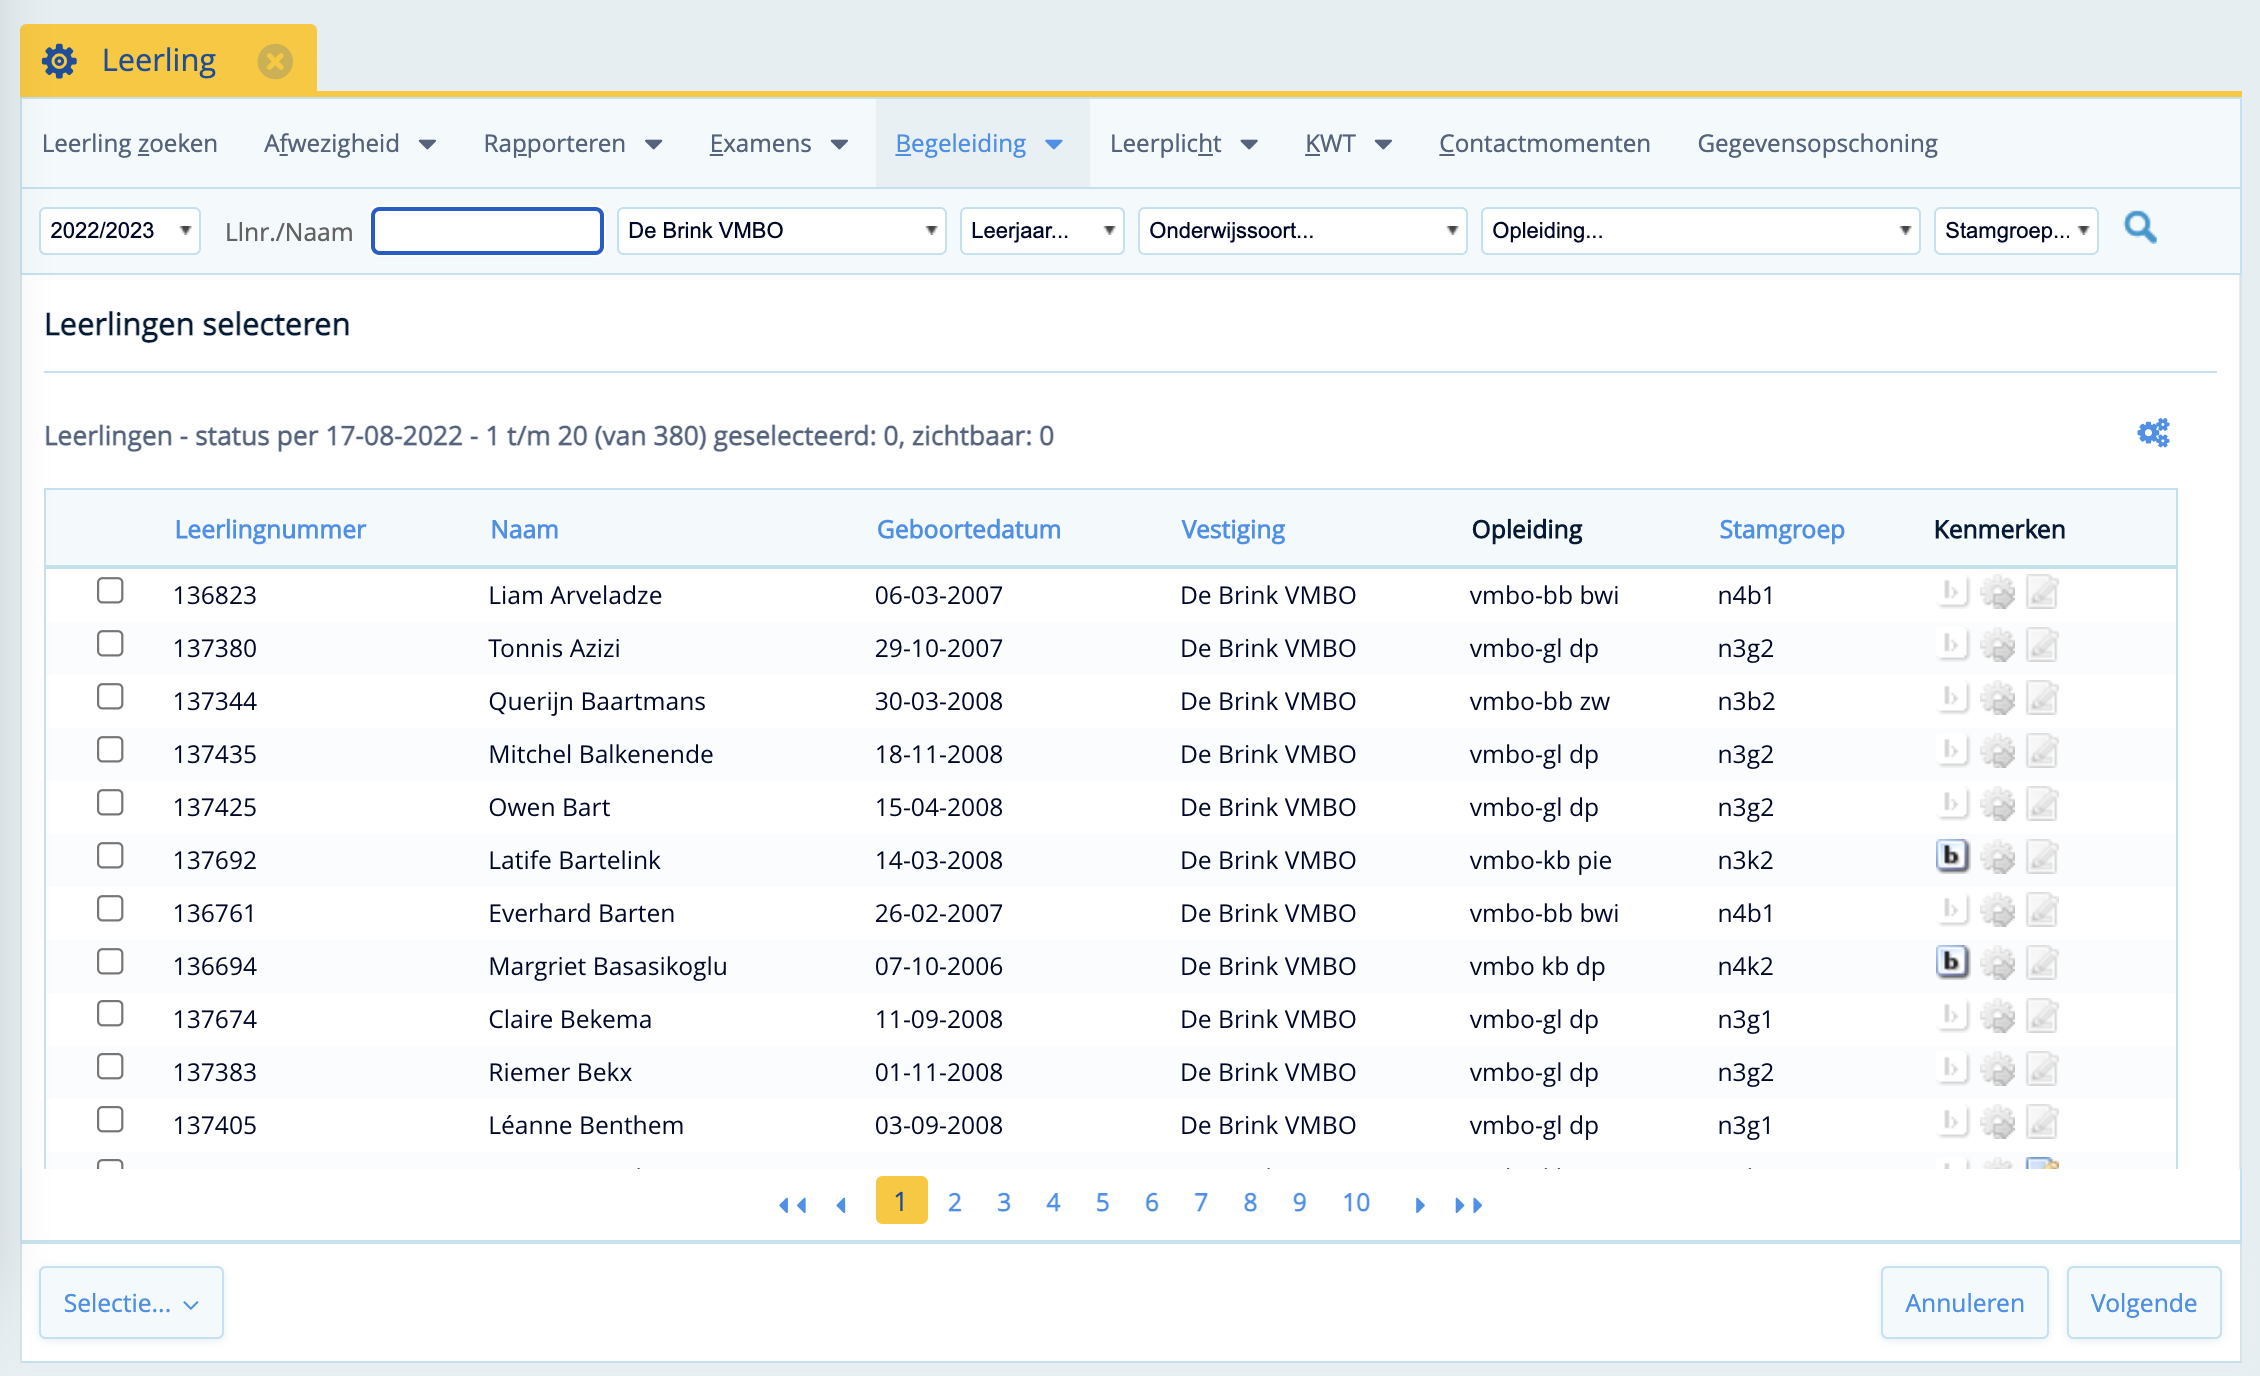This screenshot has width=2260, height=1376.
Task: Go to last page arrows
Action: click(x=1468, y=1204)
